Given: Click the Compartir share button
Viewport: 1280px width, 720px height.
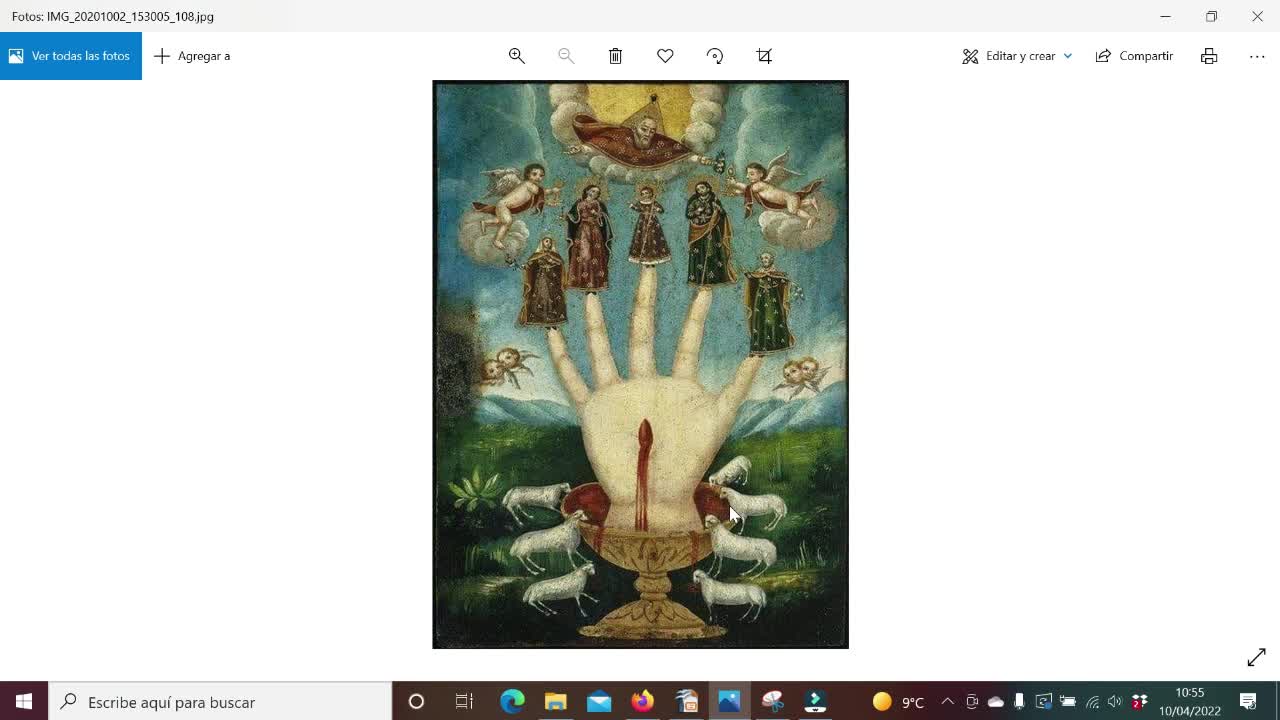Looking at the screenshot, I should 1134,56.
